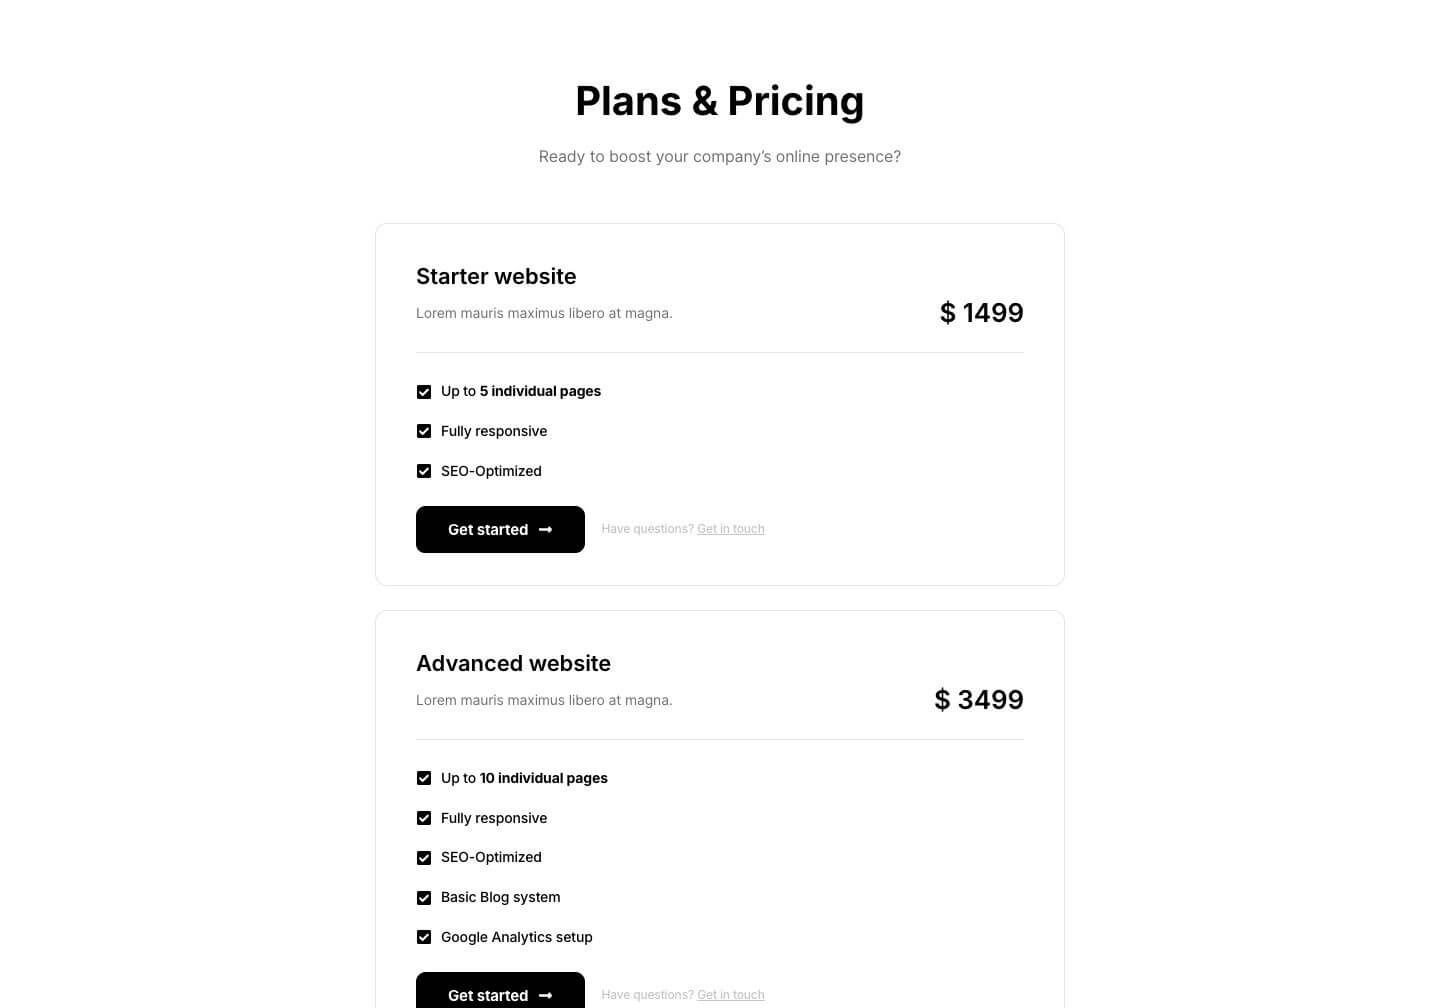Click the $ 1499 price
Viewport: 1440px width, 1008px height.
[982, 313]
